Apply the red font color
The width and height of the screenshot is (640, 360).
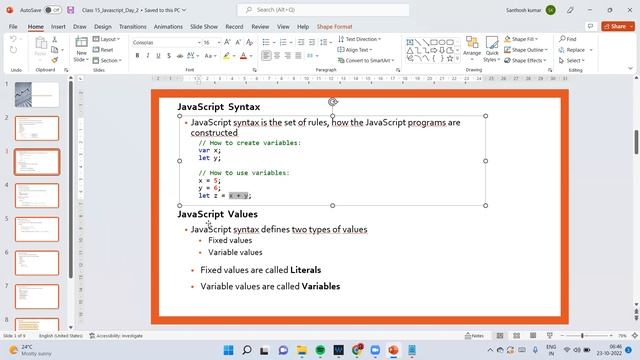coord(243,56)
